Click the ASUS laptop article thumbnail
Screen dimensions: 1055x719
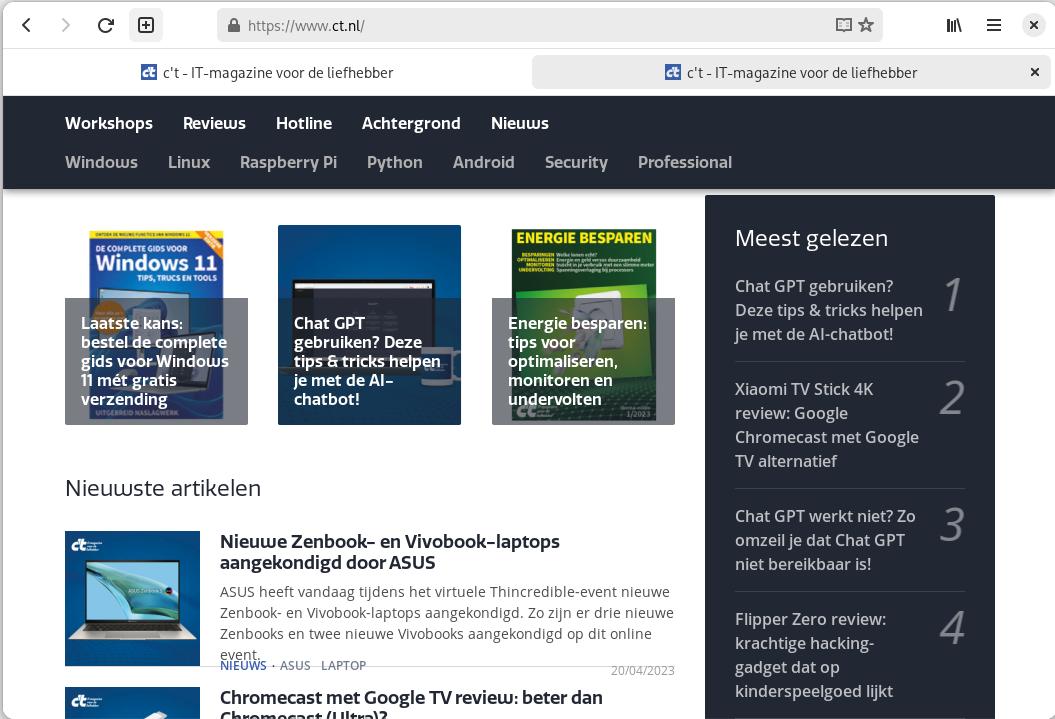tap(133, 599)
